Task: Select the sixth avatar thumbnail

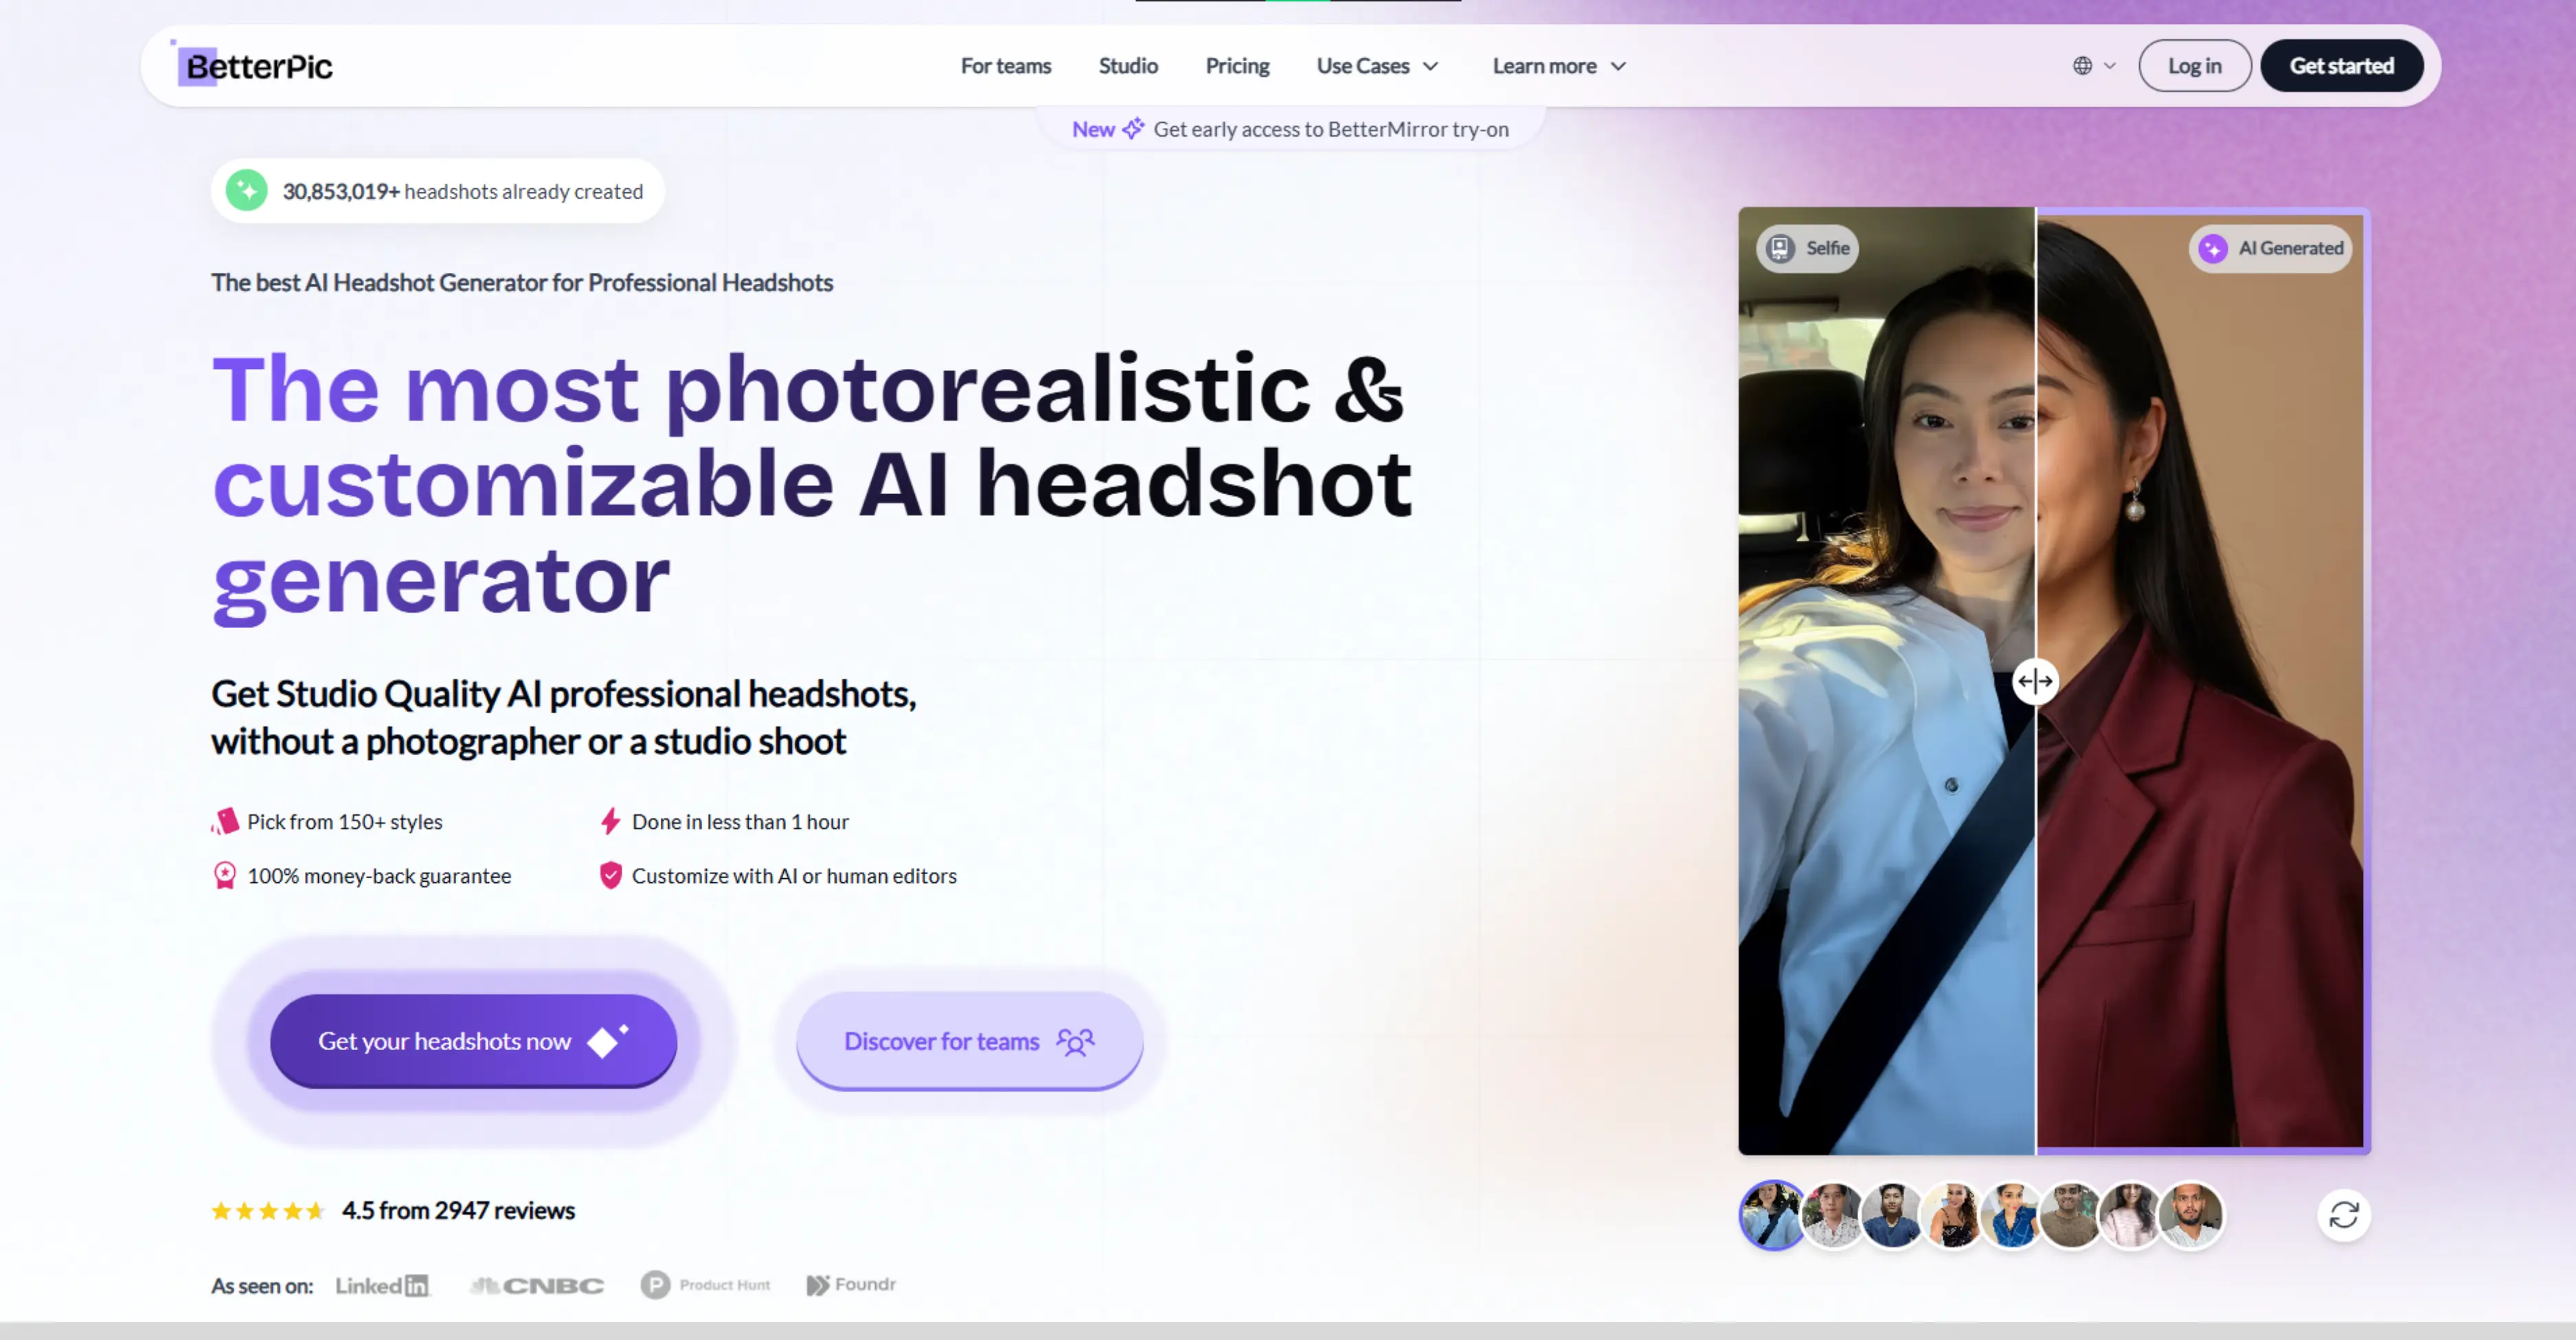Action: (x=2071, y=1215)
